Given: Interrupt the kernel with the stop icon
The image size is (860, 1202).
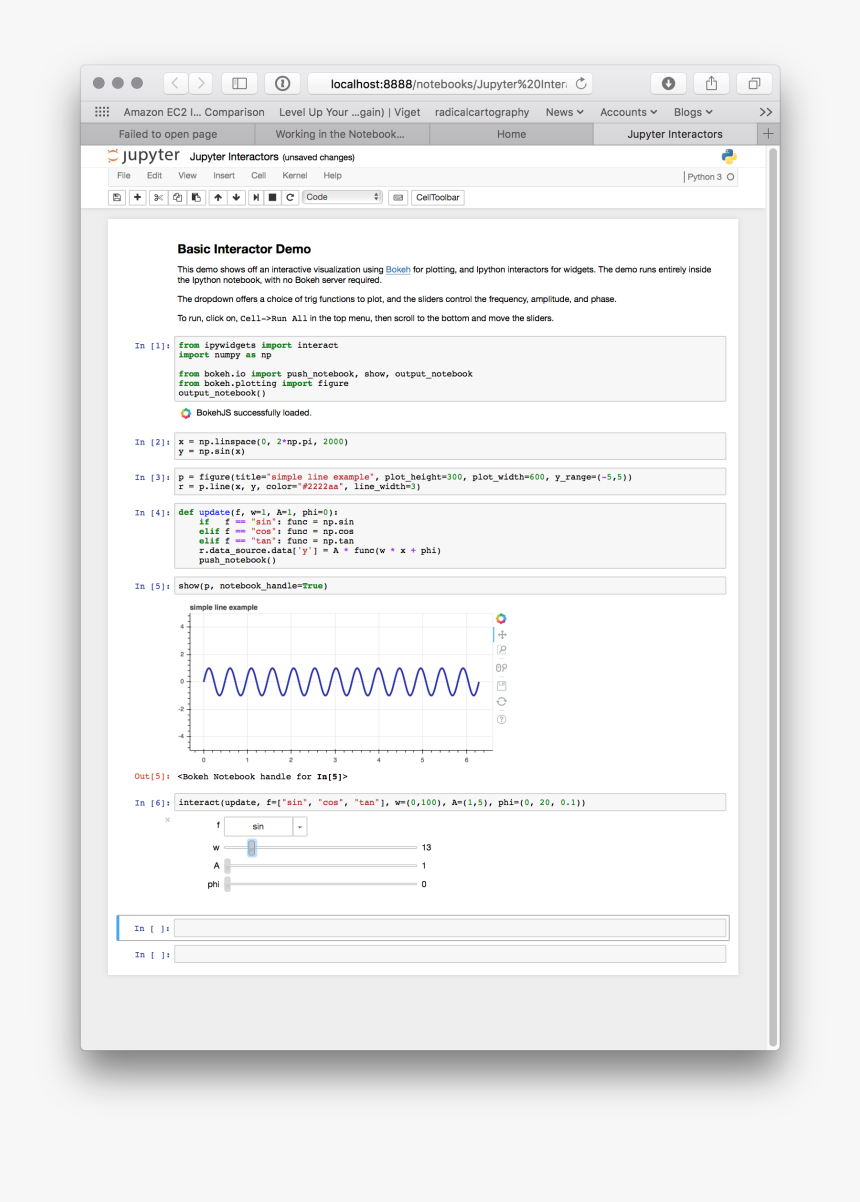Looking at the screenshot, I should coord(272,198).
